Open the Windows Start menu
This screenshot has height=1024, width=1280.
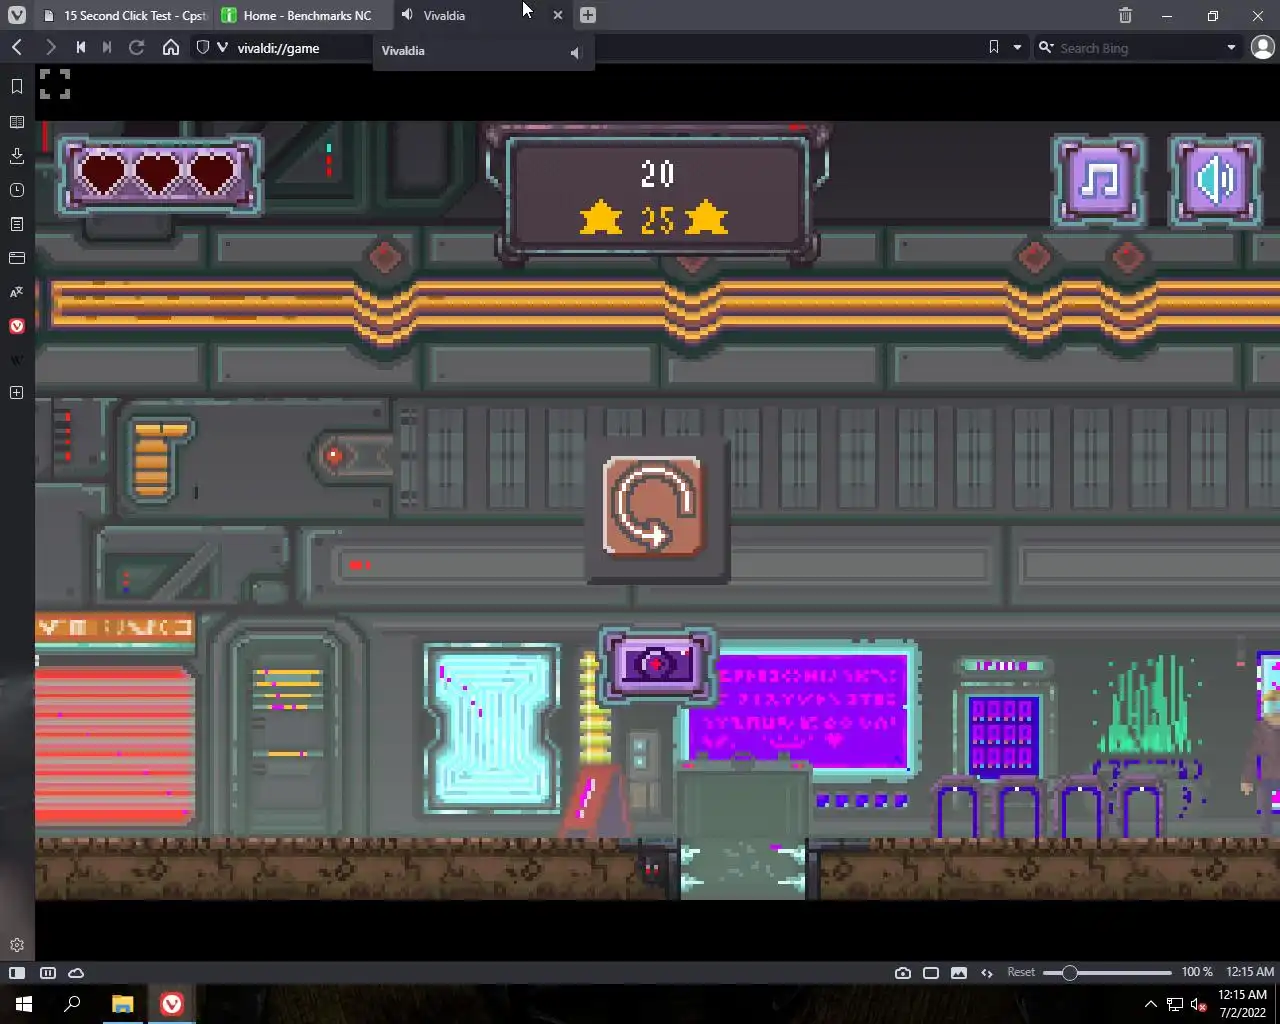pyautogui.click(x=24, y=1004)
